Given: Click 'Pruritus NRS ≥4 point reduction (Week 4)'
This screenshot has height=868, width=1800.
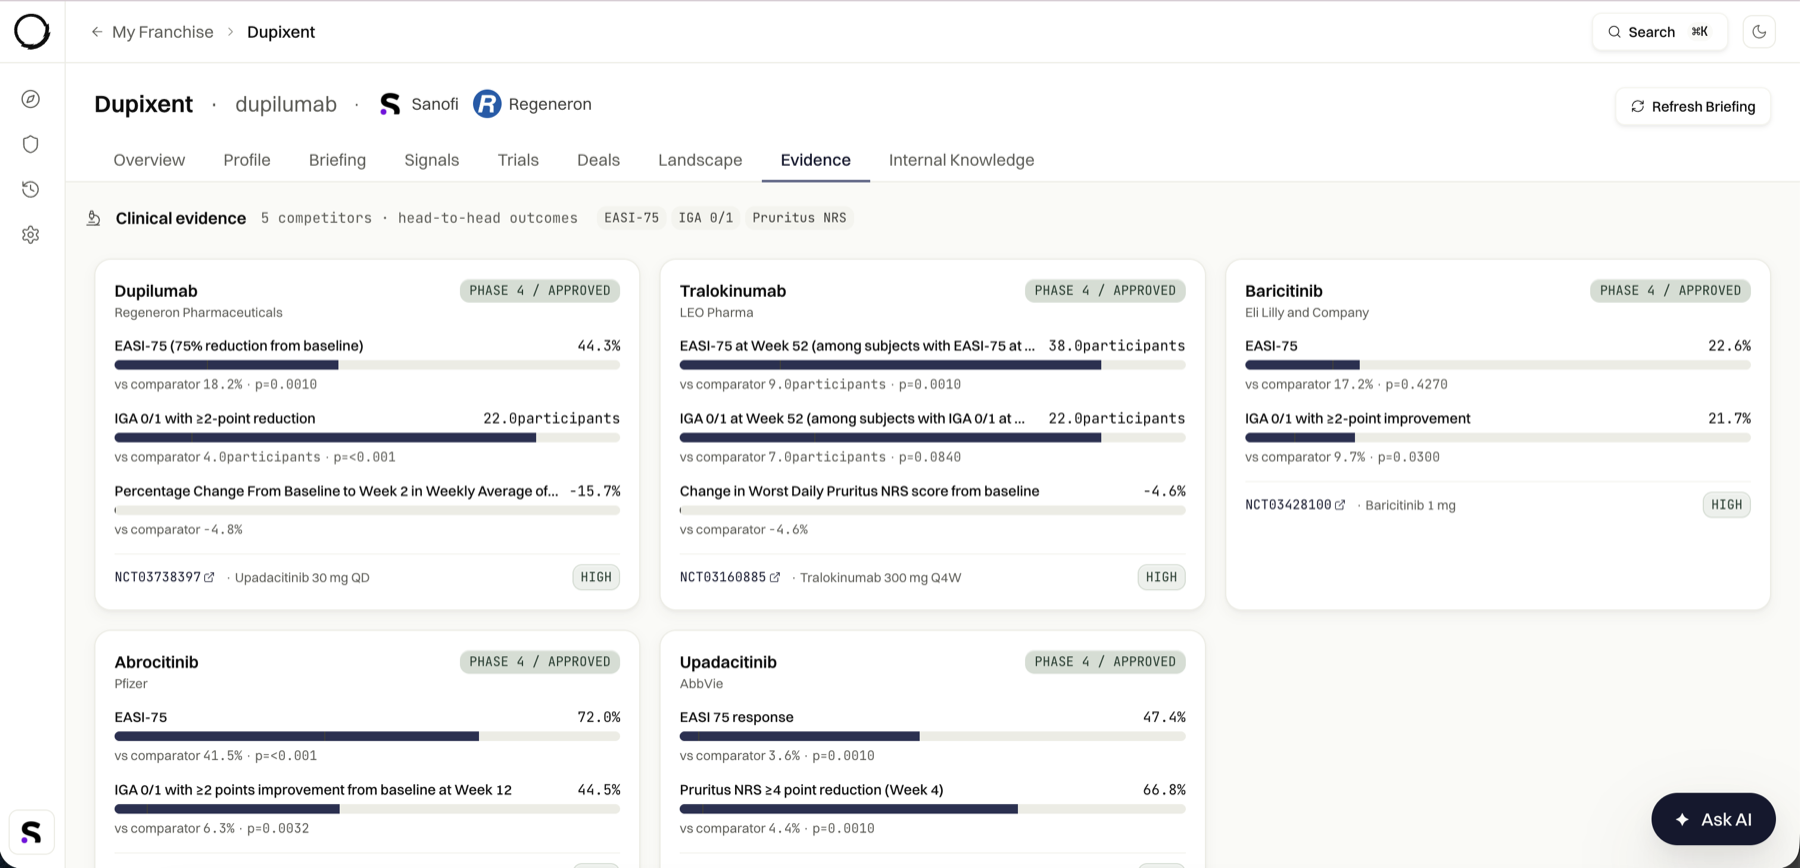Looking at the screenshot, I should 811,790.
